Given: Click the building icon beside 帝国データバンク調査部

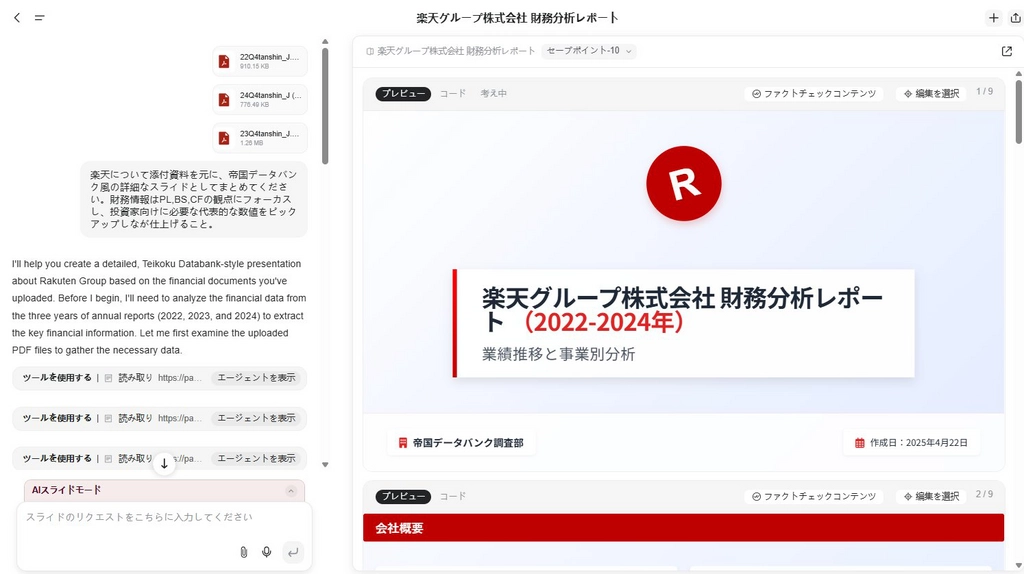Looking at the screenshot, I should [403, 443].
